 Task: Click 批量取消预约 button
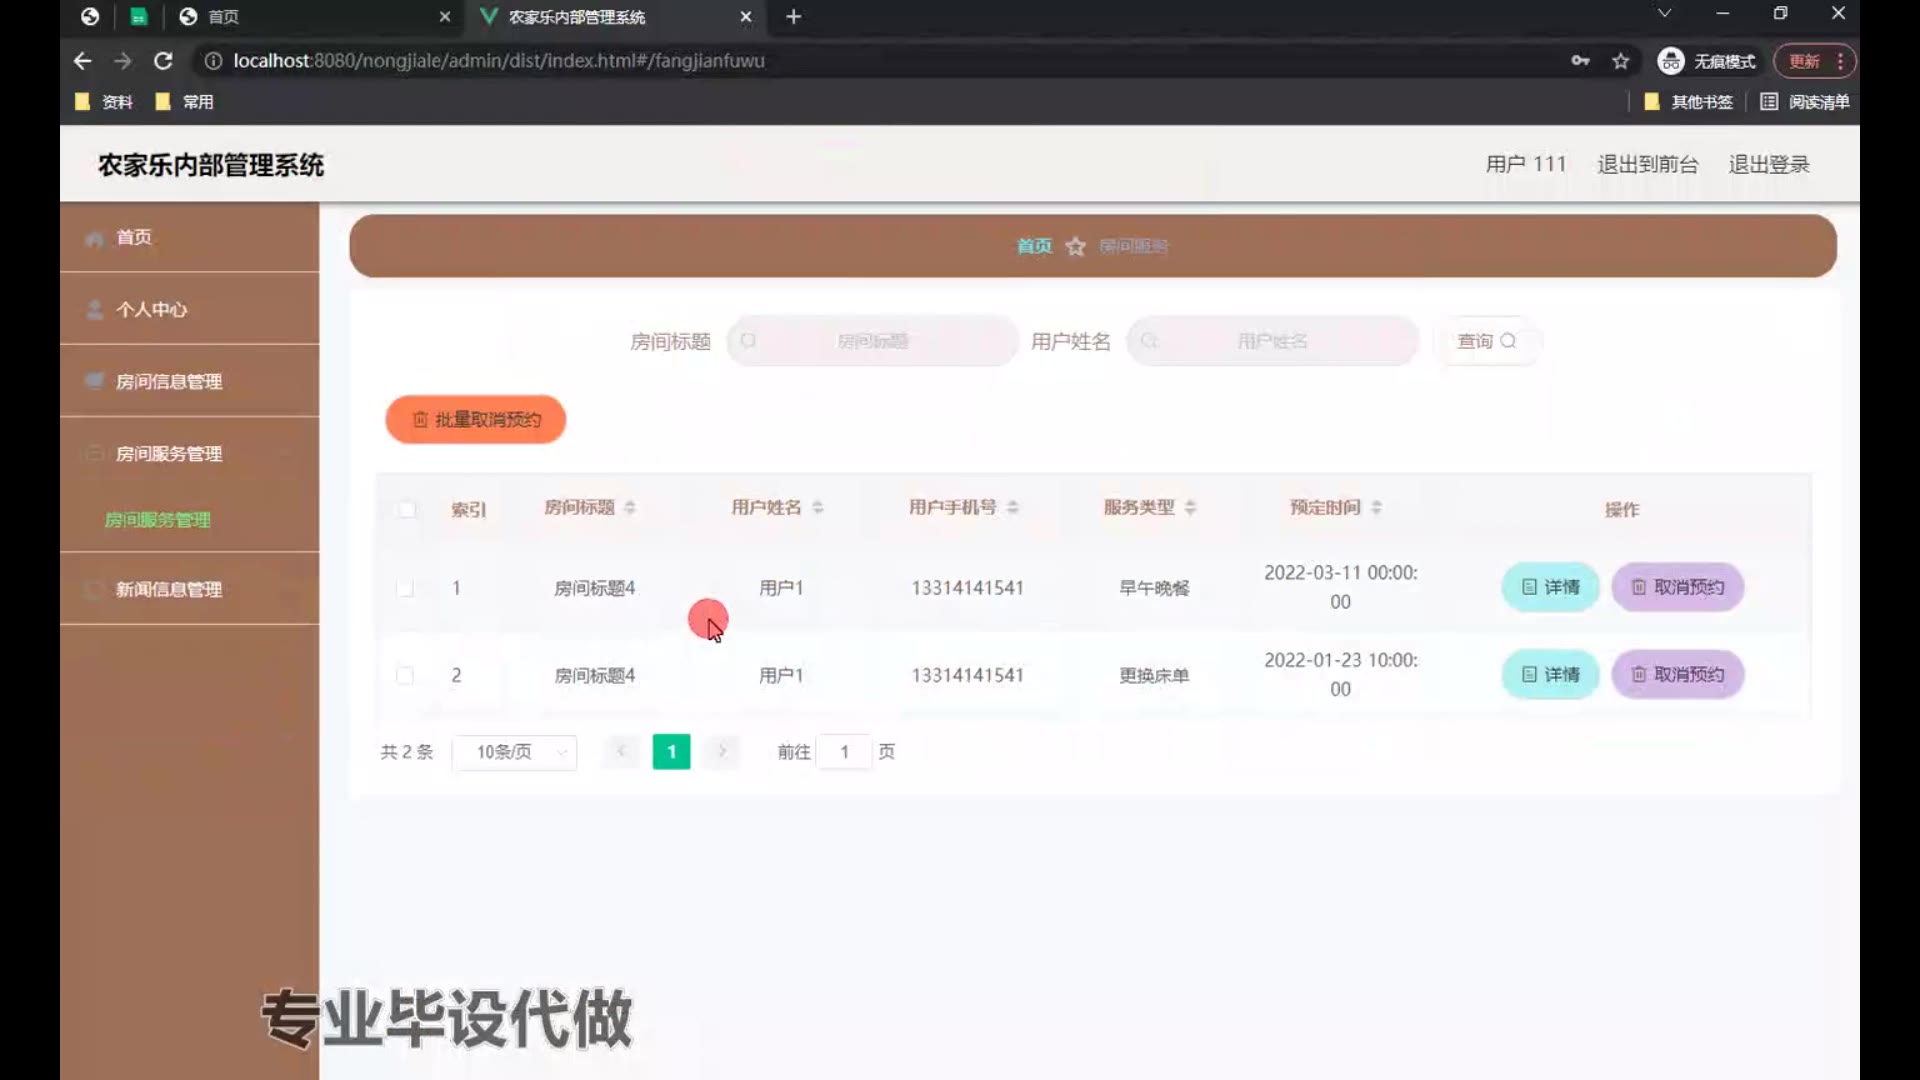476,419
